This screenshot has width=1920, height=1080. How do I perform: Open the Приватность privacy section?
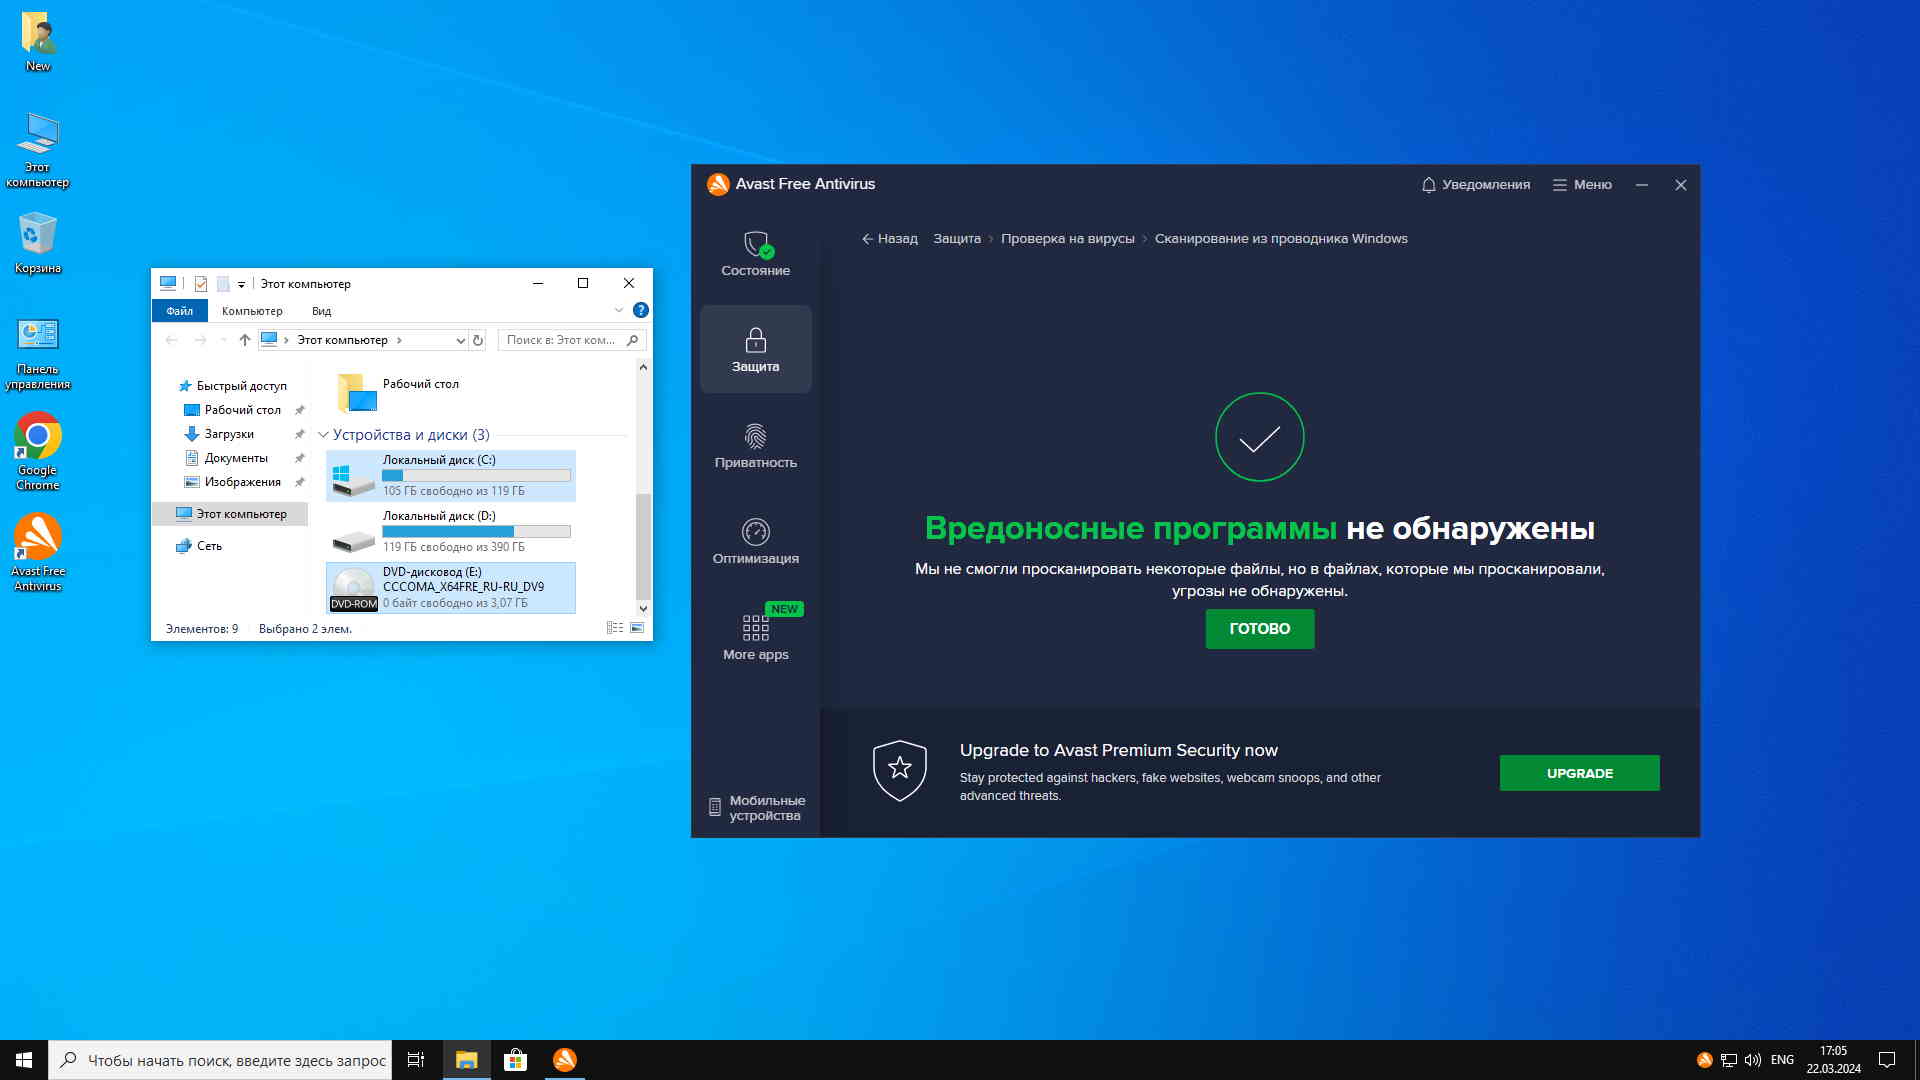755,446
